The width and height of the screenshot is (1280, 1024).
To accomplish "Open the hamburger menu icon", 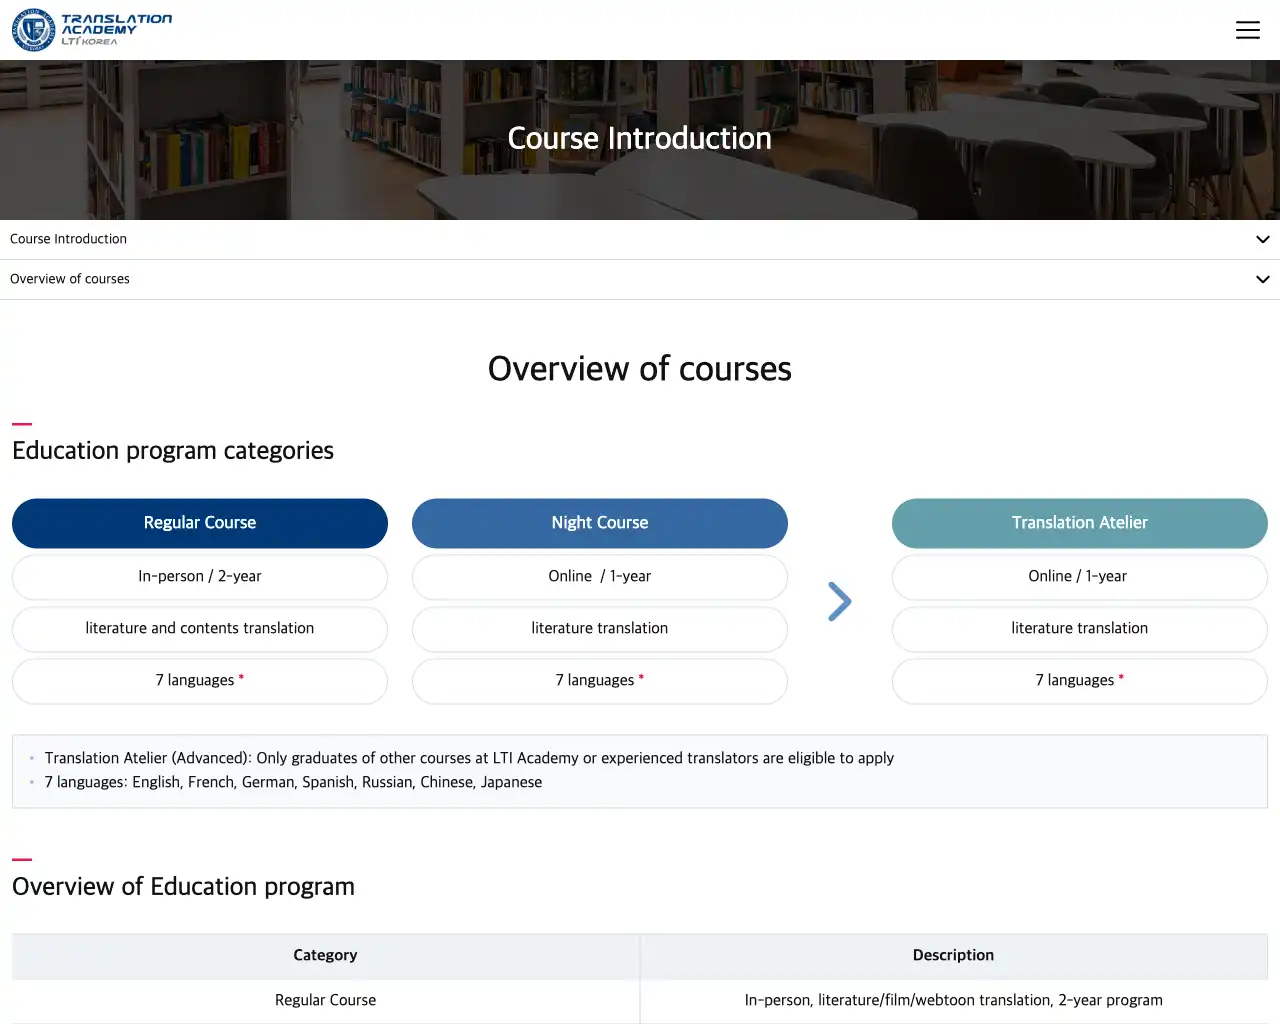I will click(x=1247, y=30).
